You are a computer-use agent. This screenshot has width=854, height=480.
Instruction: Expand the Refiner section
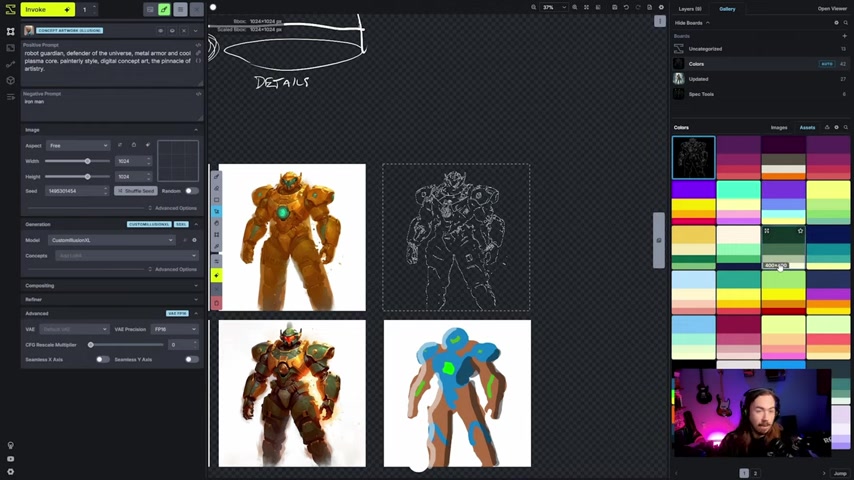click(x=112, y=300)
